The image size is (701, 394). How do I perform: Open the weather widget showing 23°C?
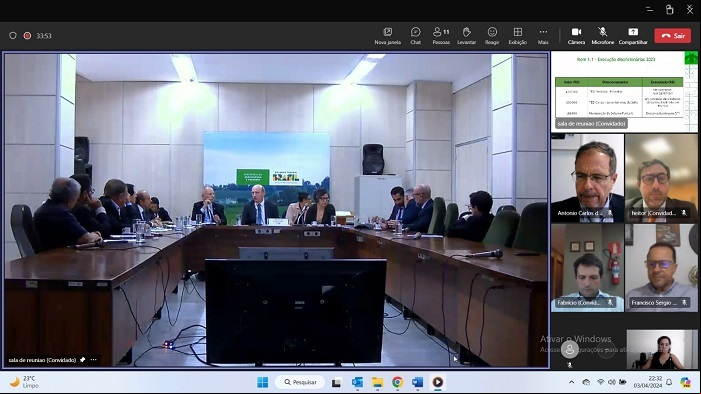point(25,382)
